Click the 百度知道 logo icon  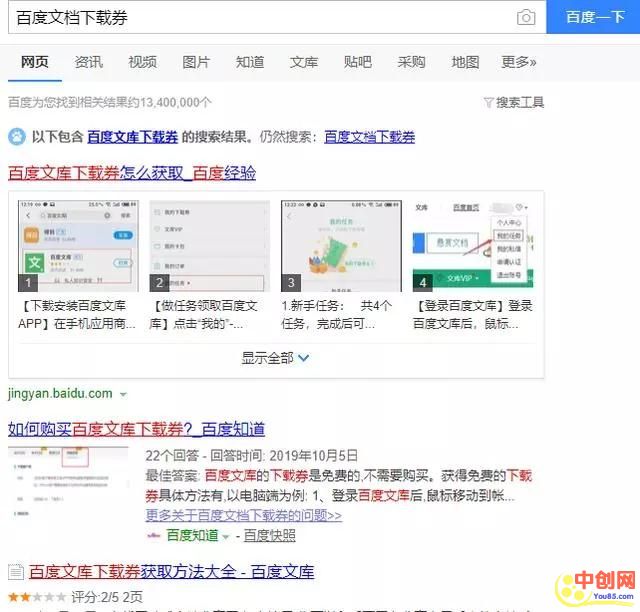(155, 535)
